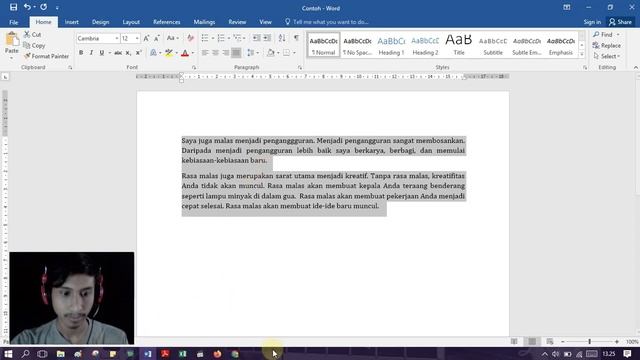Click Increase Indent icon
640x360 pixels.
click(x=267, y=38)
